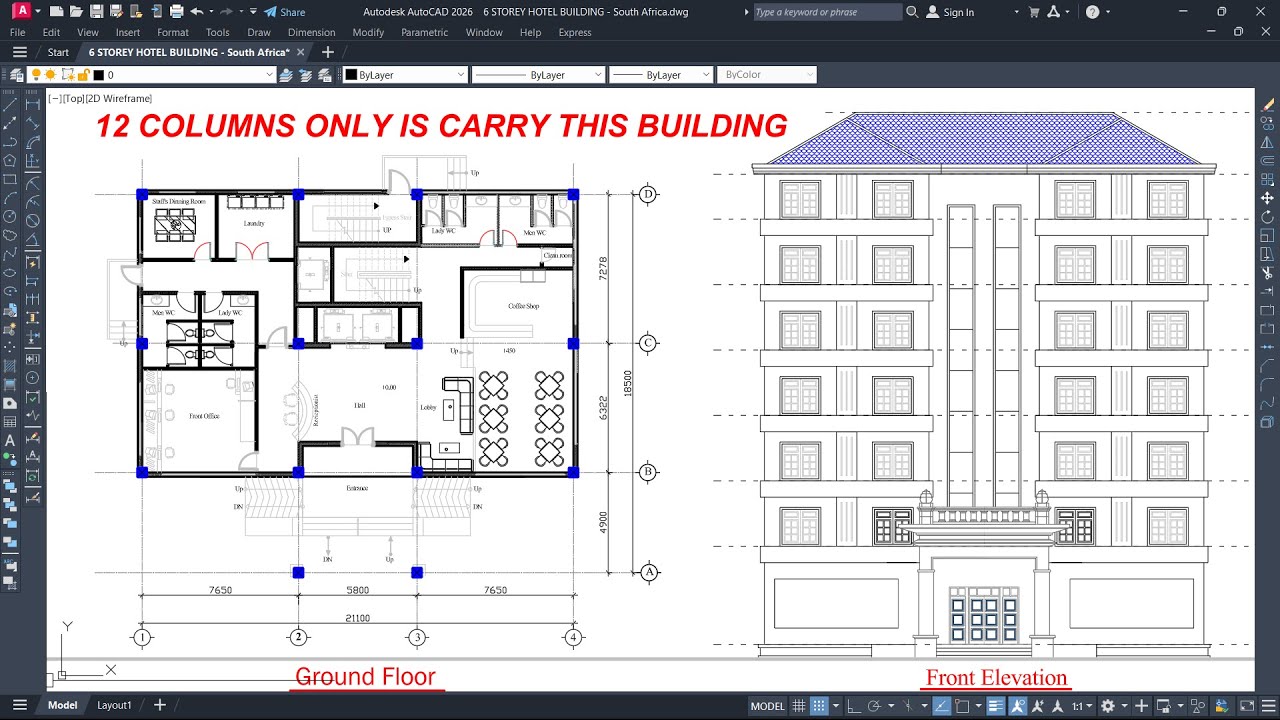Screen dimensions: 1280x720
Task: Select the Rectangle draw tool
Action: pyautogui.click(x=10, y=179)
